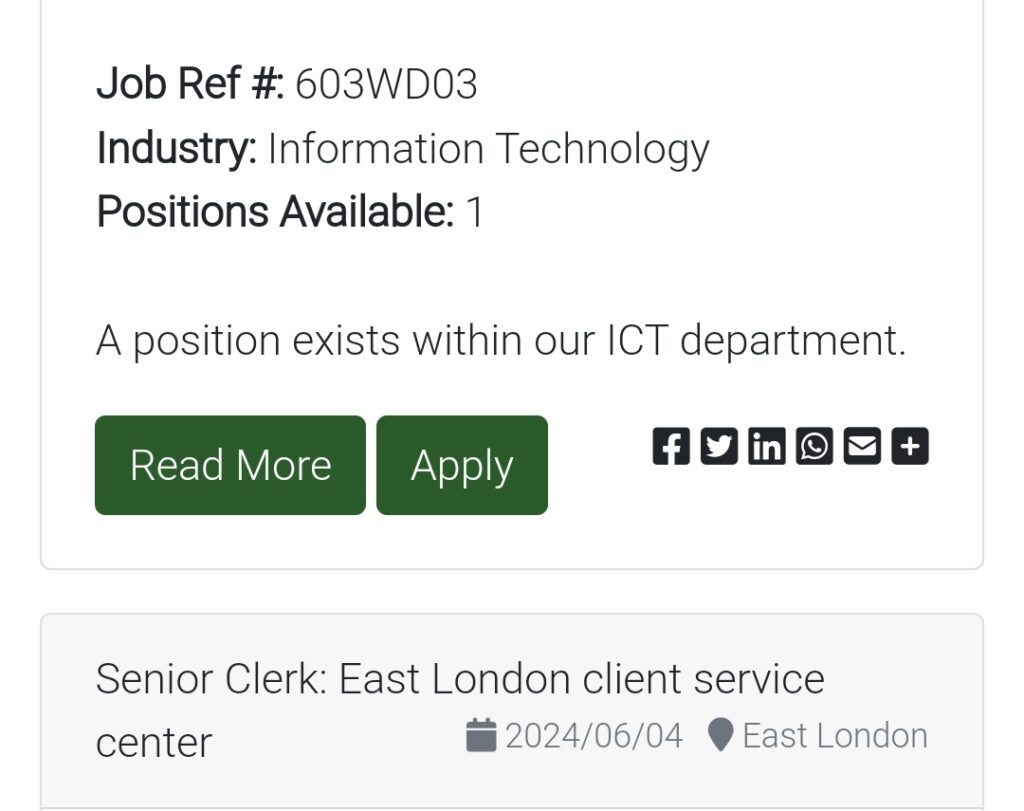The width and height of the screenshot is (1024, 811).
Task: Apply for the ICT department position
Action: click(462, 465)
